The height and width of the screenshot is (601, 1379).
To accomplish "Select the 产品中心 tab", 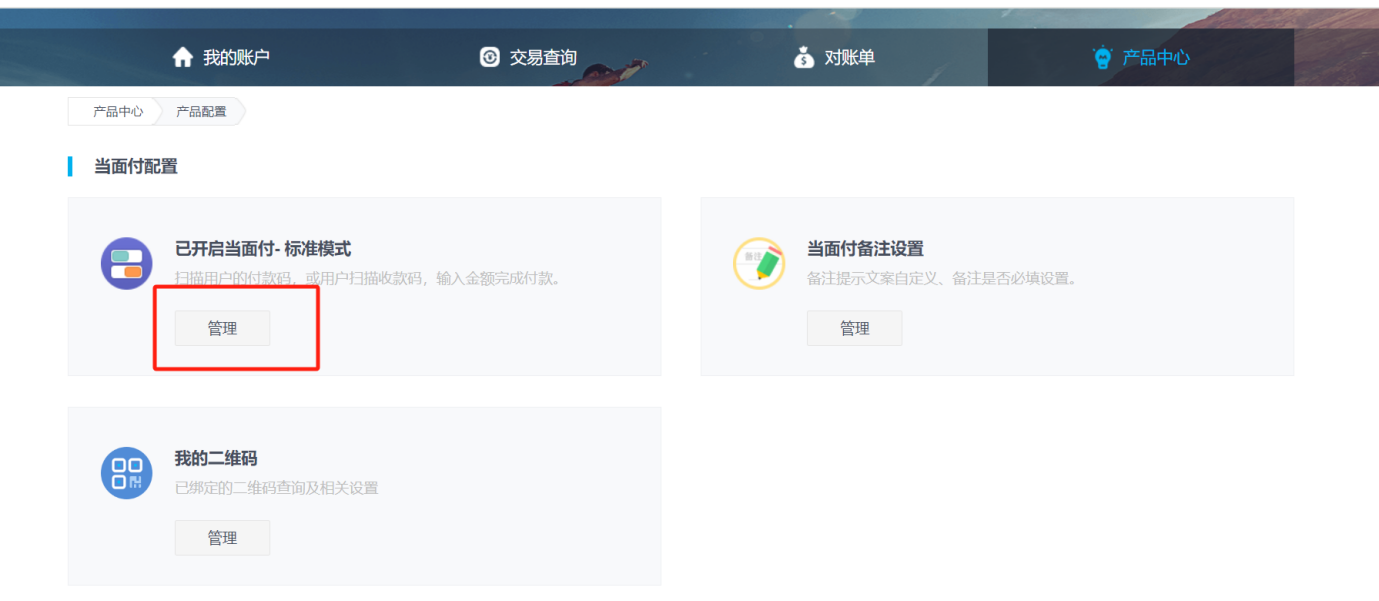I will pos(1141,58).
